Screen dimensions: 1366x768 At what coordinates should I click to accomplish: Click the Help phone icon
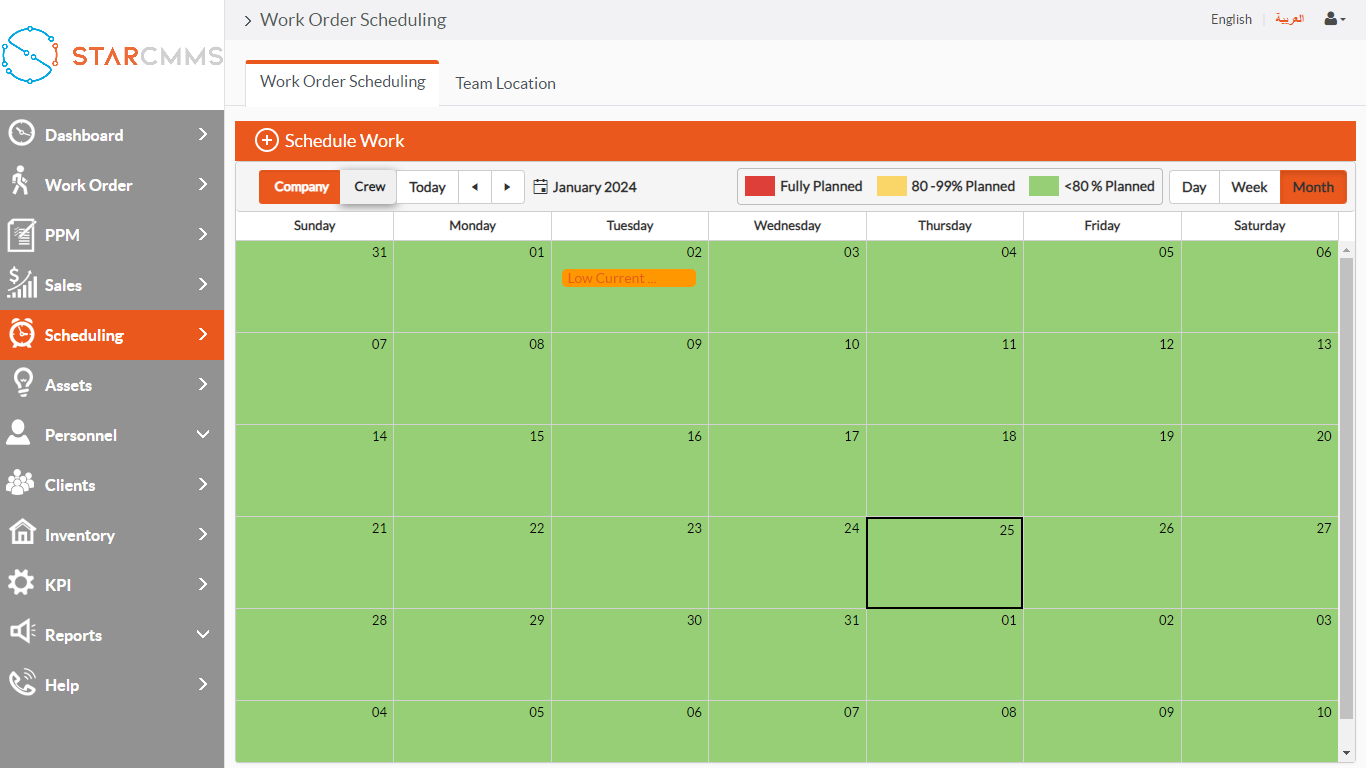pyautogui.click(x=21, y=684)
